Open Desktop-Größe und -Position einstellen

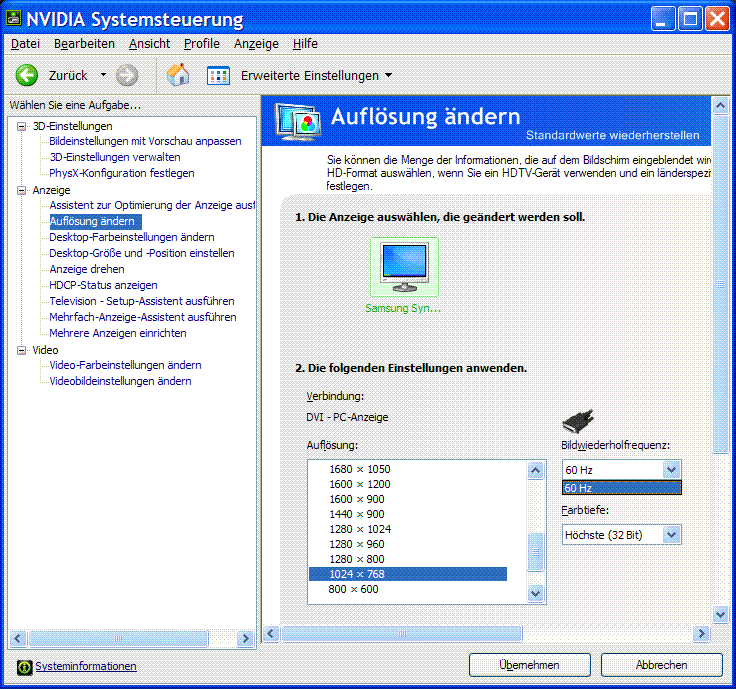(142, 253)
